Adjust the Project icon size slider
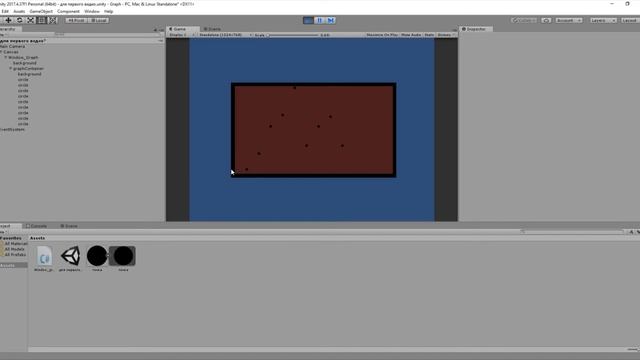 (632, 350)
